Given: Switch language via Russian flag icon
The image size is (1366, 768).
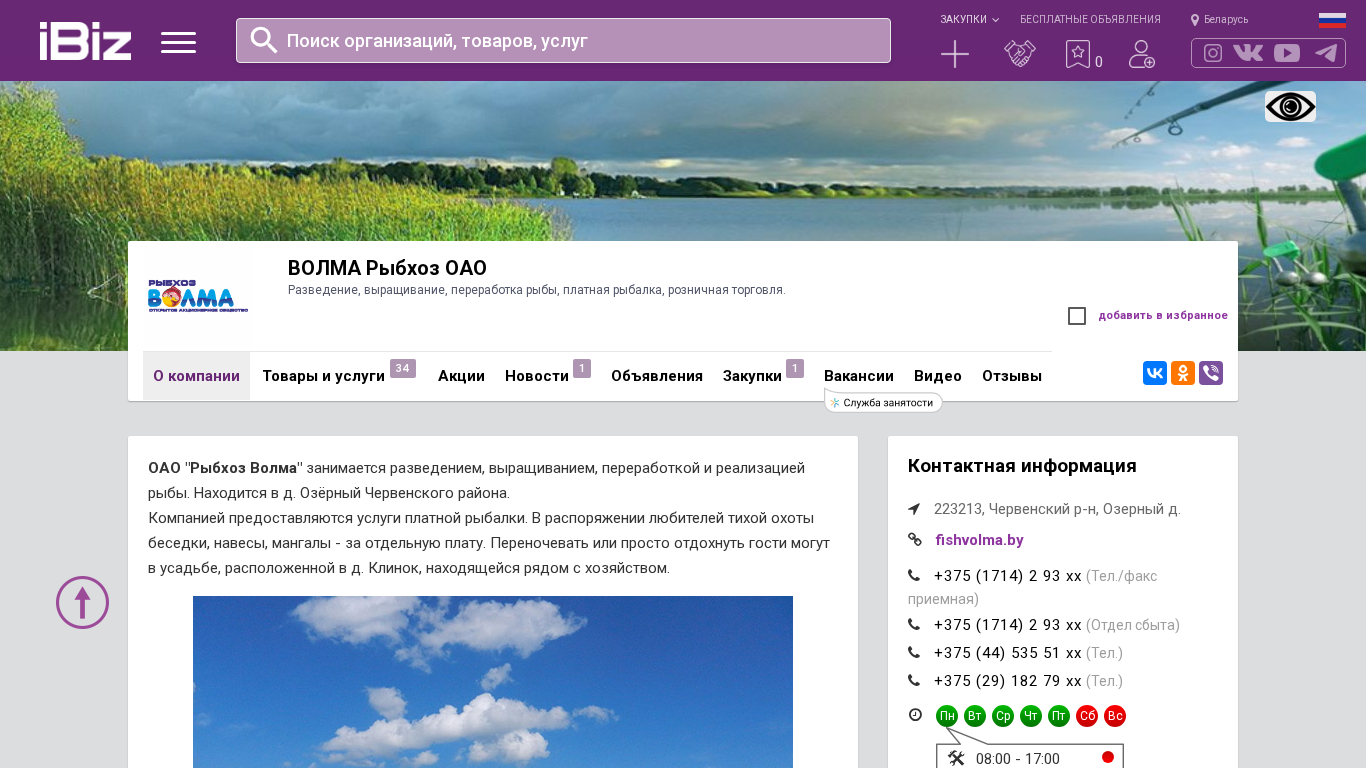Looking at the screenshot, I should [1332, 20].
